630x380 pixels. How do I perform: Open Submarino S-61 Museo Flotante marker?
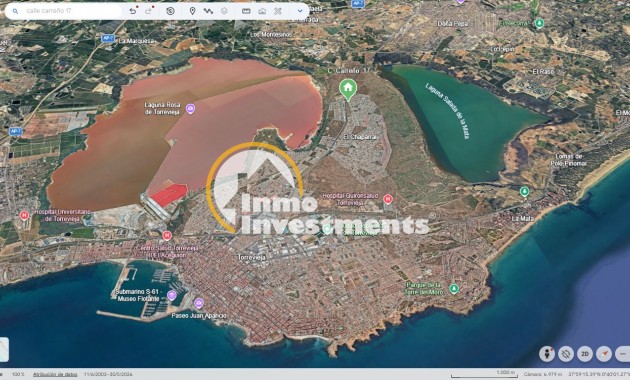coord(172,296)
